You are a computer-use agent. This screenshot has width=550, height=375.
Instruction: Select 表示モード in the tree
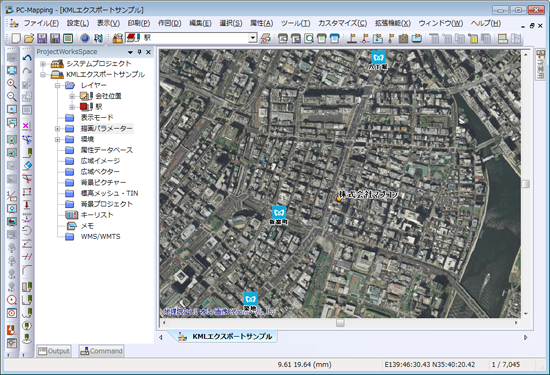click(97, 118)
